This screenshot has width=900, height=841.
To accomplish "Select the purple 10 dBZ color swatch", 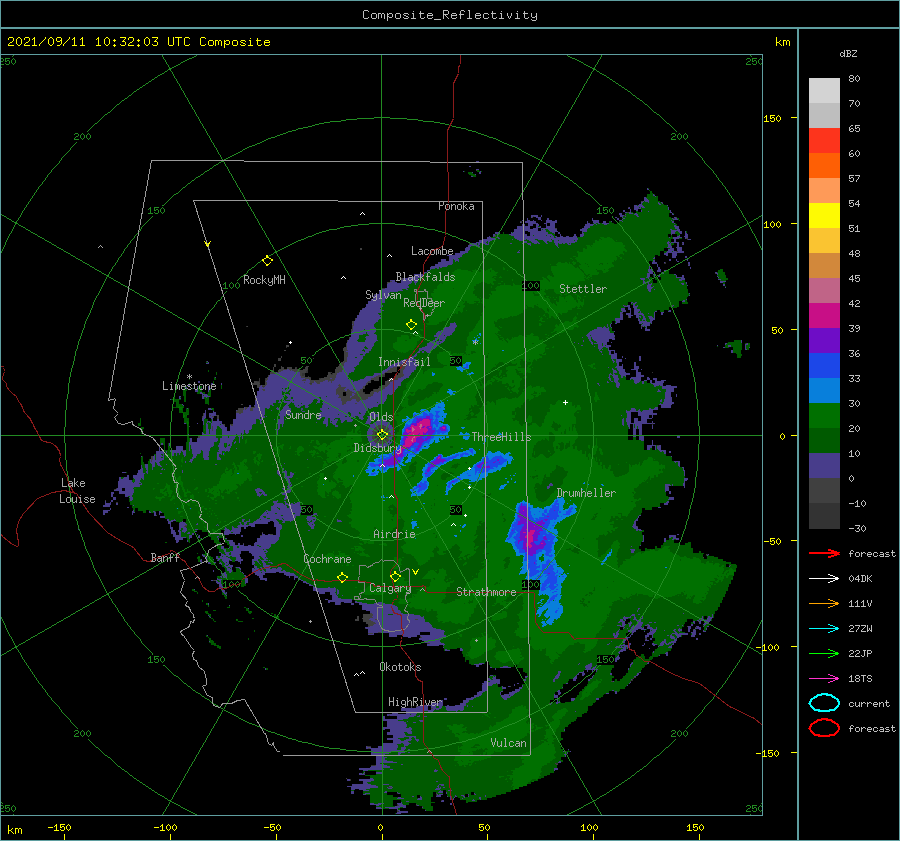I will [x=824, y=465].
